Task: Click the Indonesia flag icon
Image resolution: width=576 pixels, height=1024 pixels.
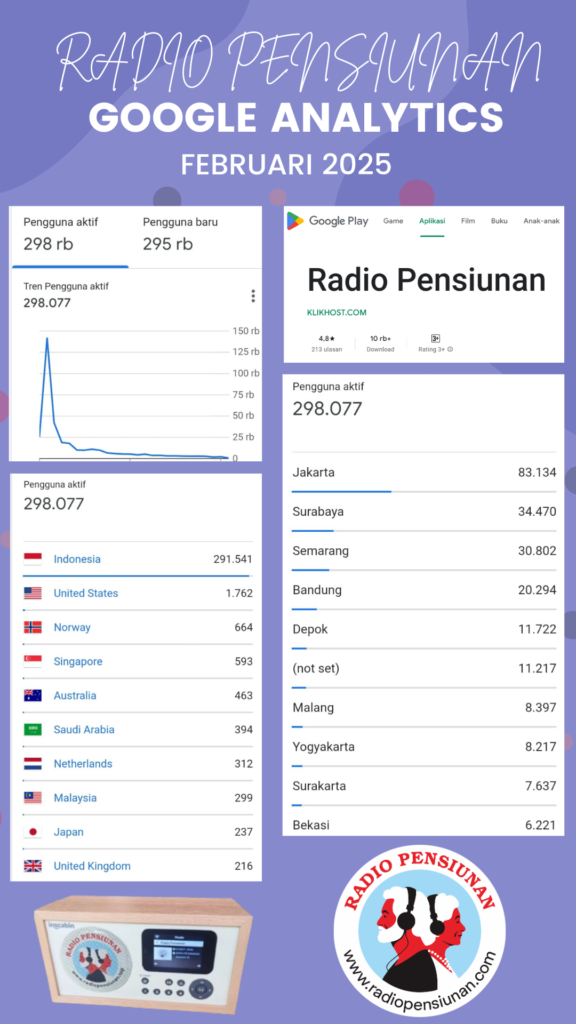Action: (33, 559)
